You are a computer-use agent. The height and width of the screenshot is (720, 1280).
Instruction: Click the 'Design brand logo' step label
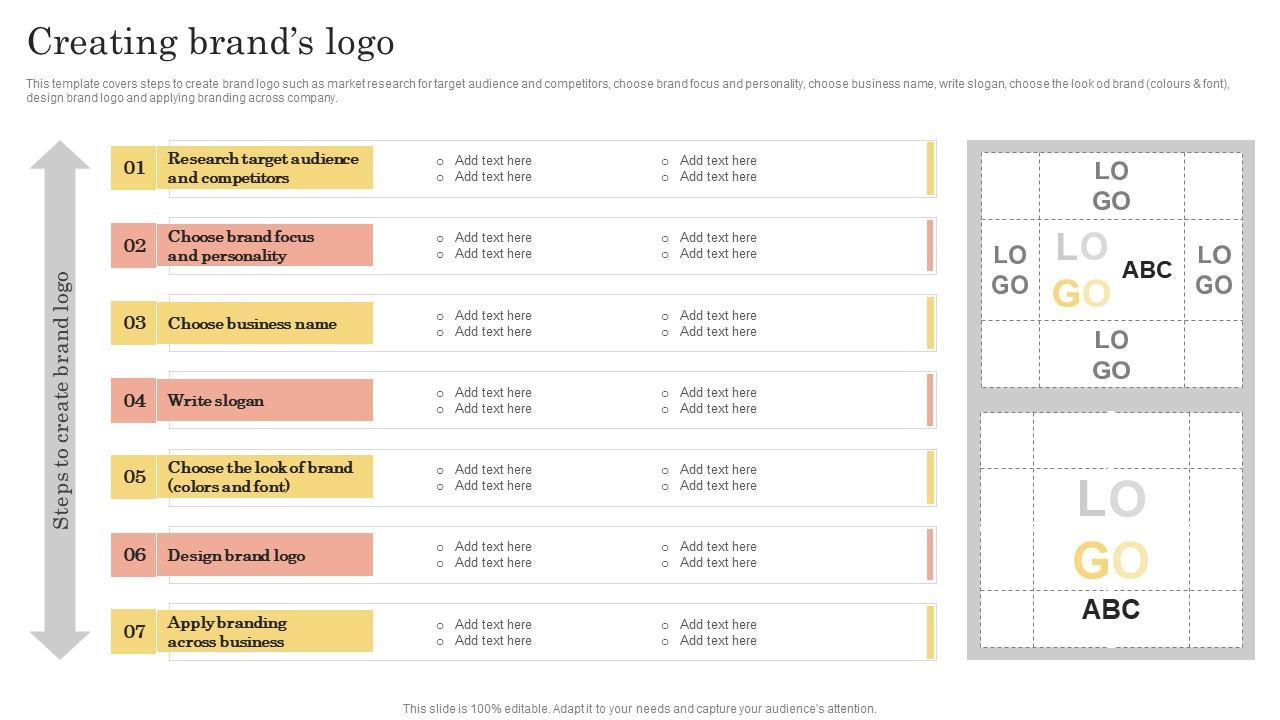(x=236, y=556)
